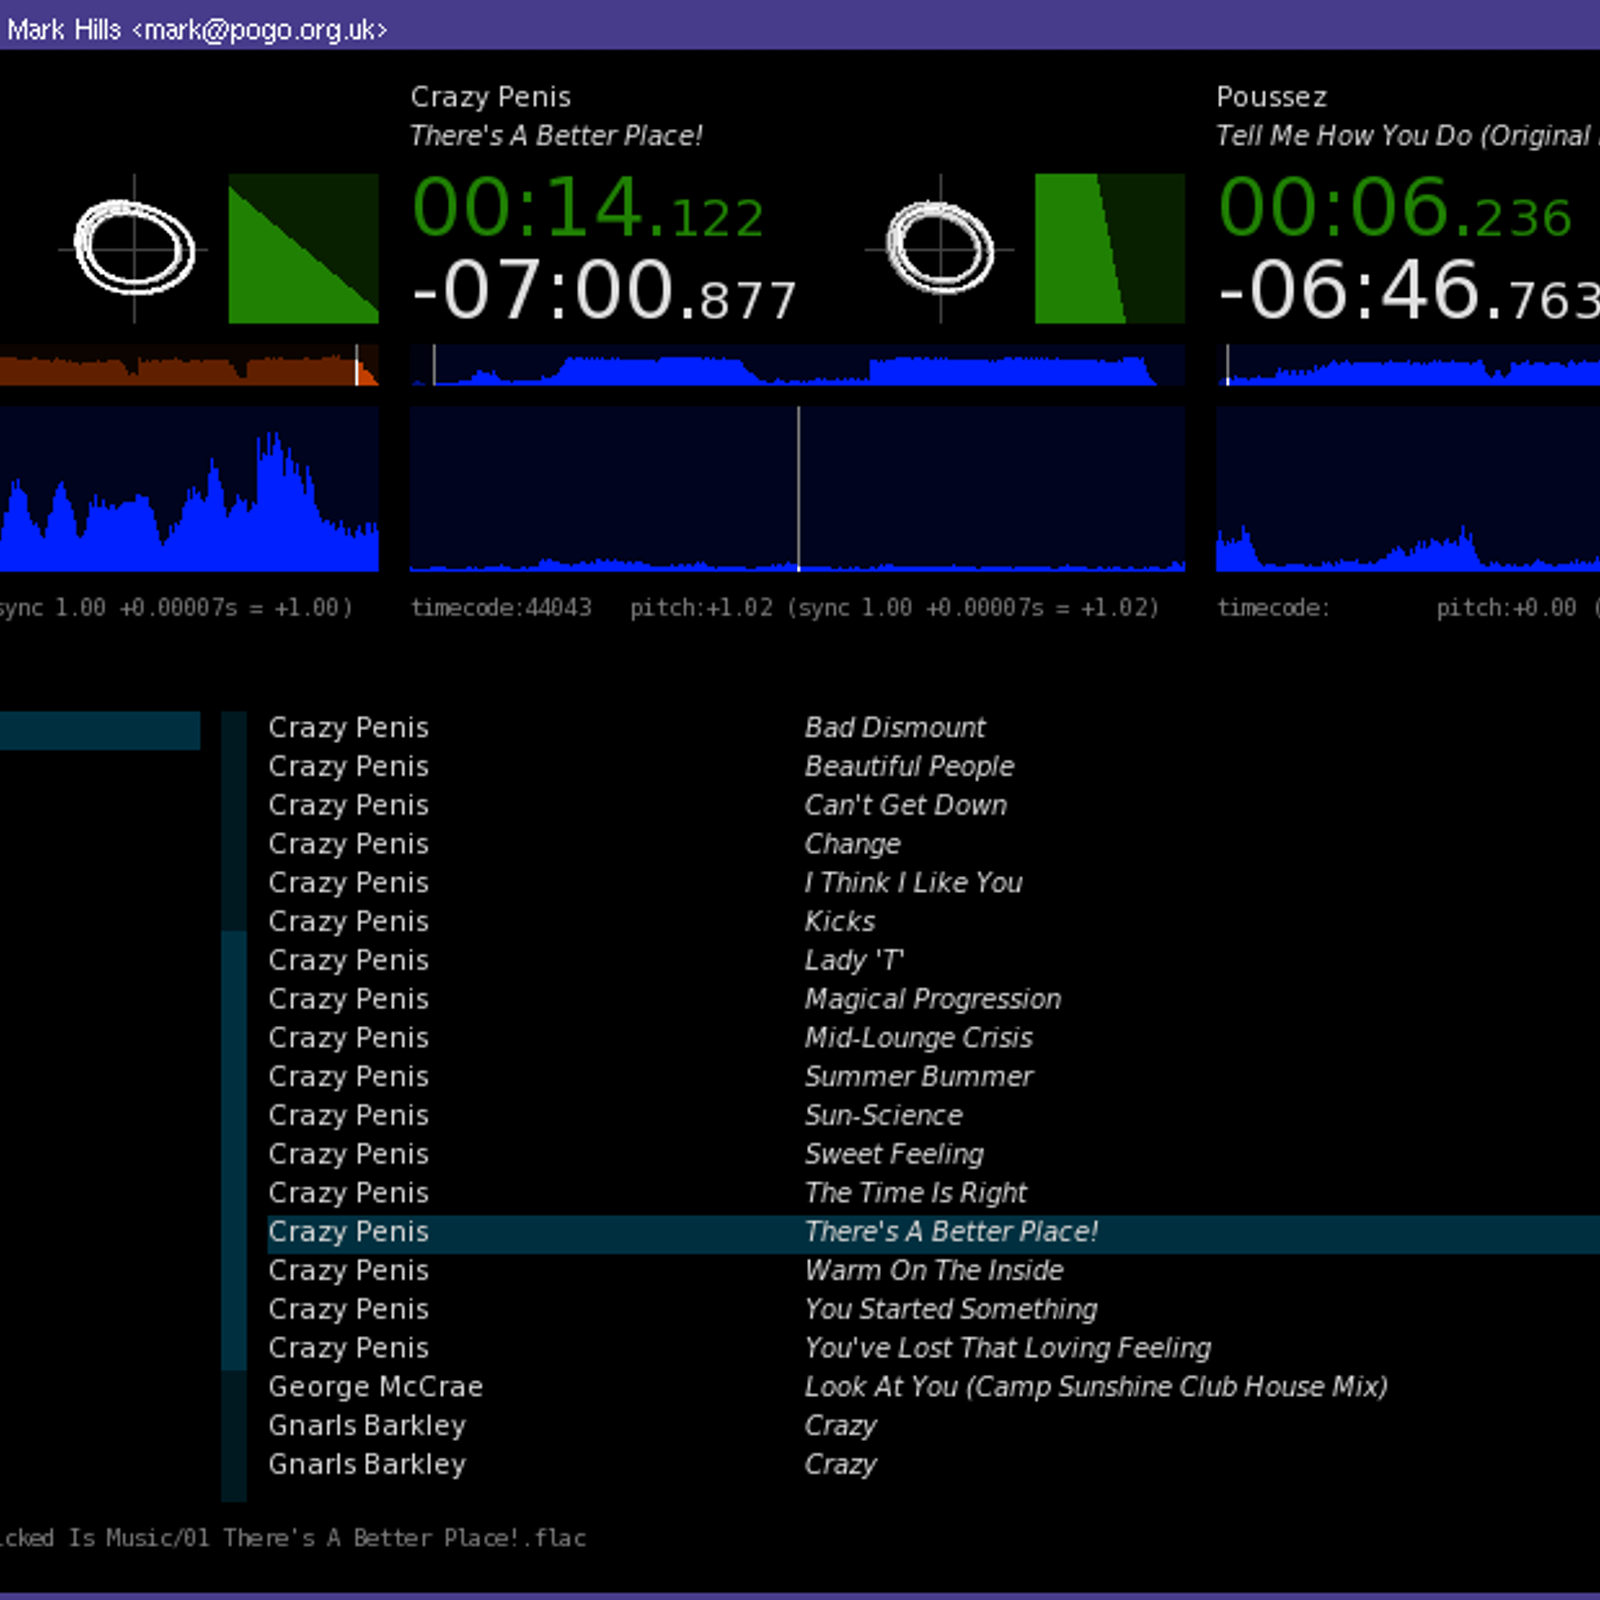Screen dimensions: 1600x1600
Task: Click the remaining time -06:46.763
Action: coord(1409,291)
